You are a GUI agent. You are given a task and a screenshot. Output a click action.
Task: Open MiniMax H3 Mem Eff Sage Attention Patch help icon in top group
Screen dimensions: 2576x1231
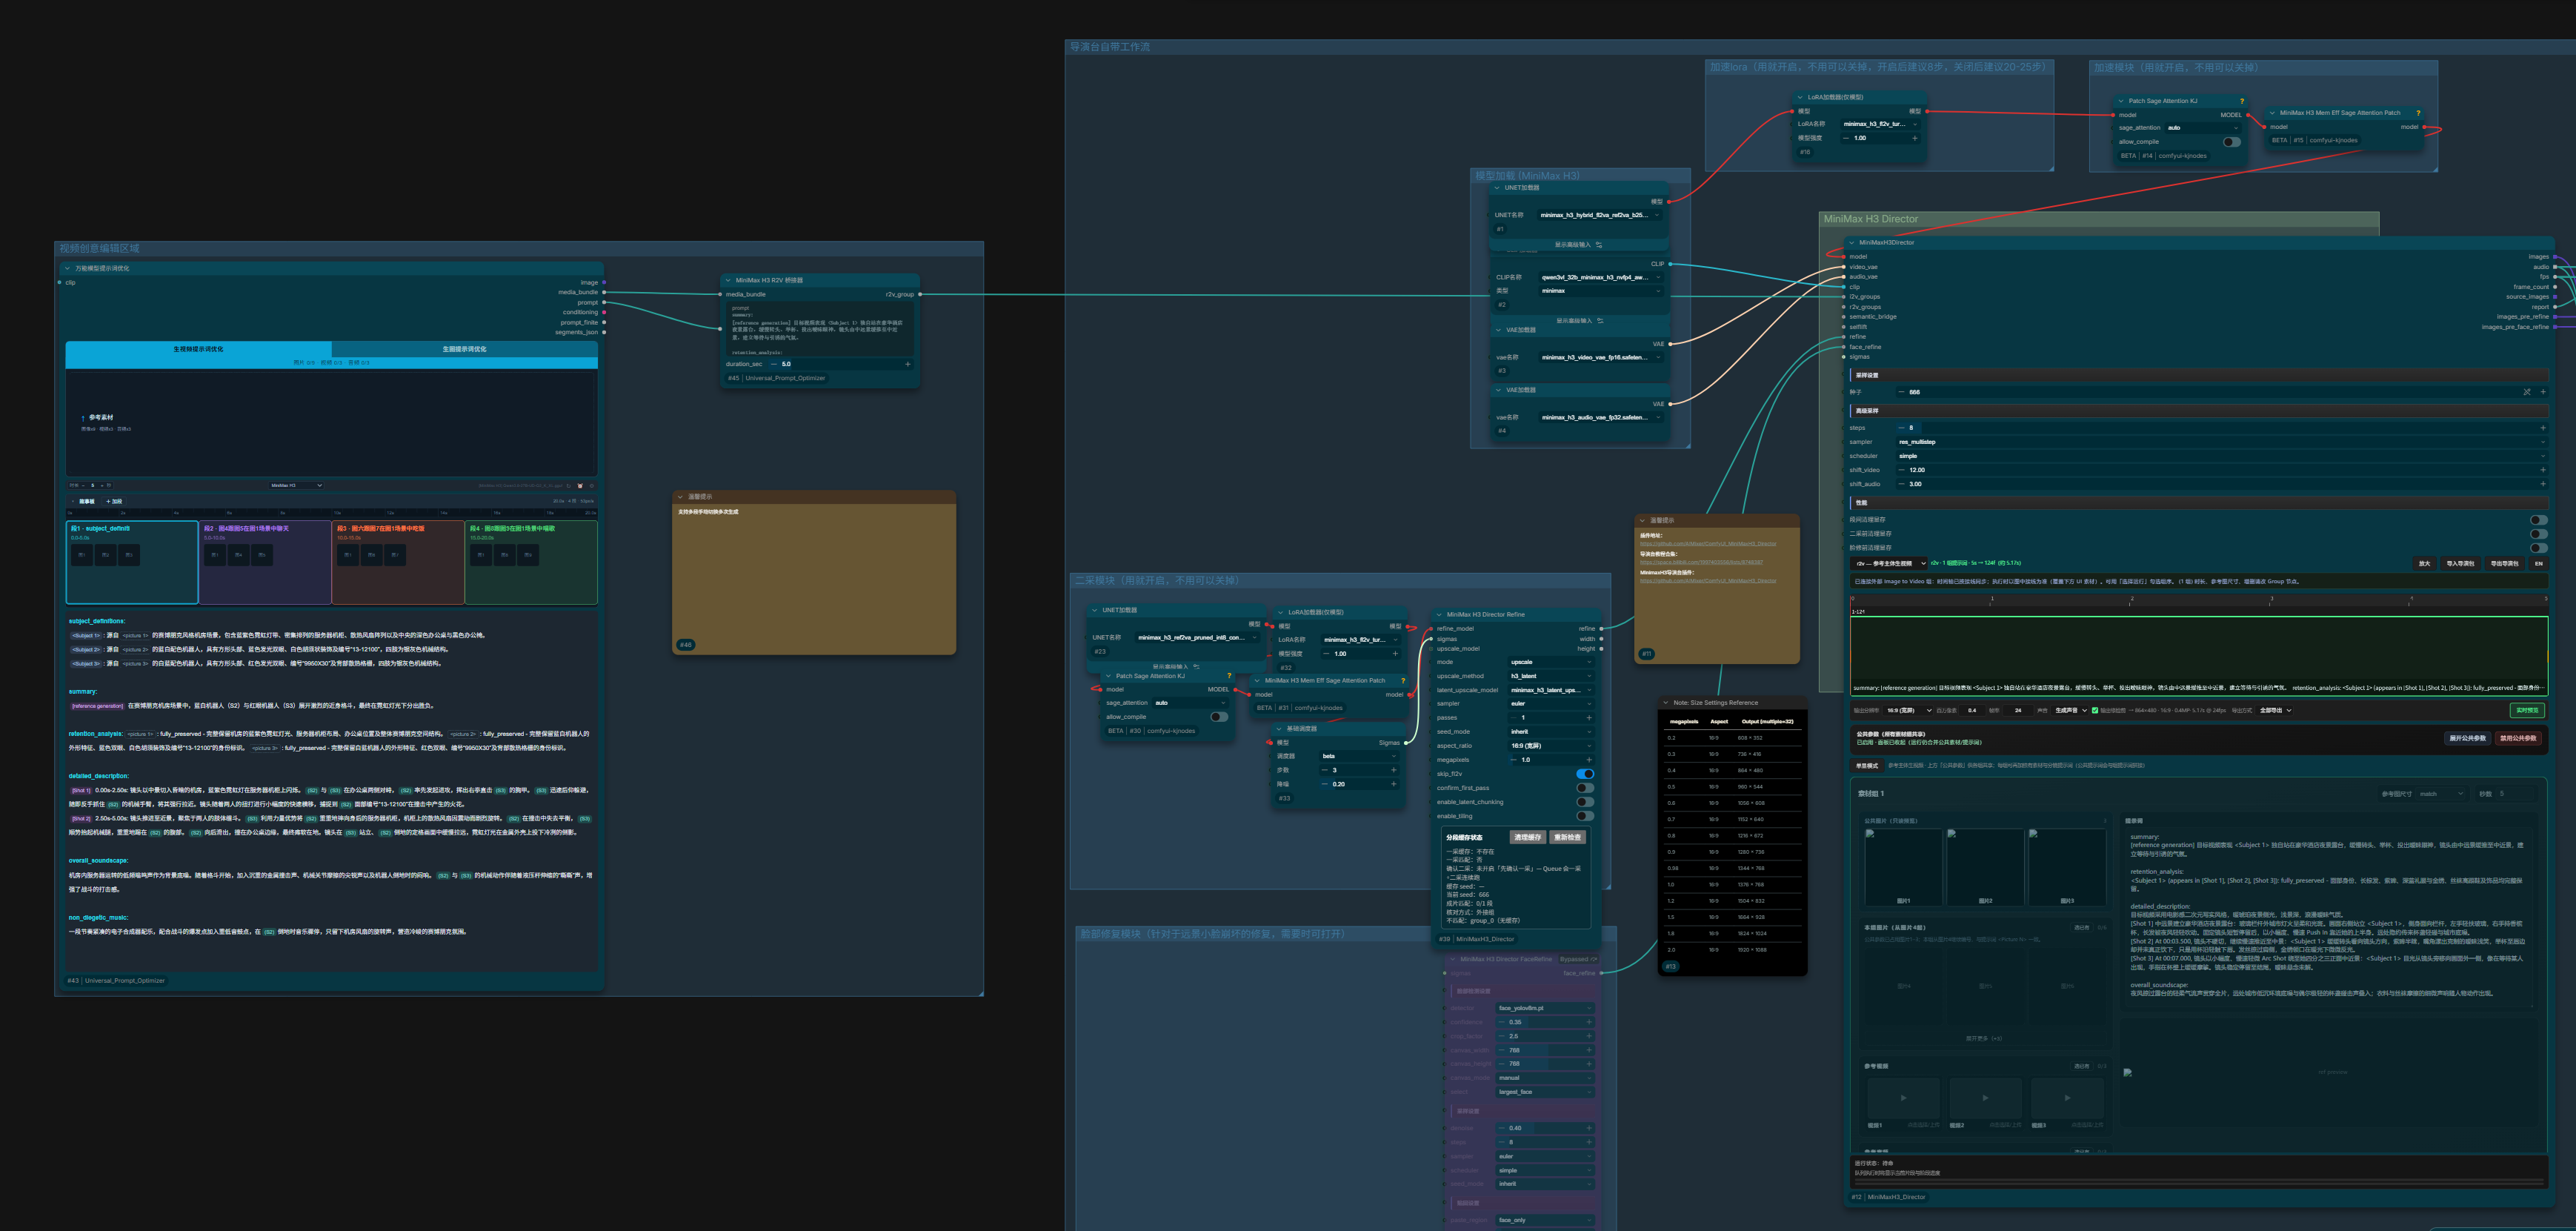click(x=2418, y=113)
